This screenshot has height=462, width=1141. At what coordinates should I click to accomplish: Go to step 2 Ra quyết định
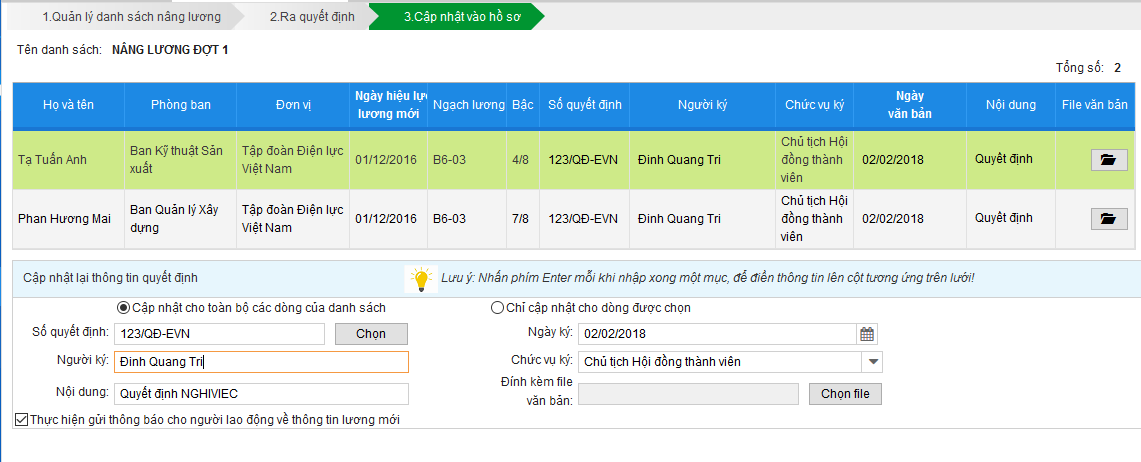tap(312, 17)
